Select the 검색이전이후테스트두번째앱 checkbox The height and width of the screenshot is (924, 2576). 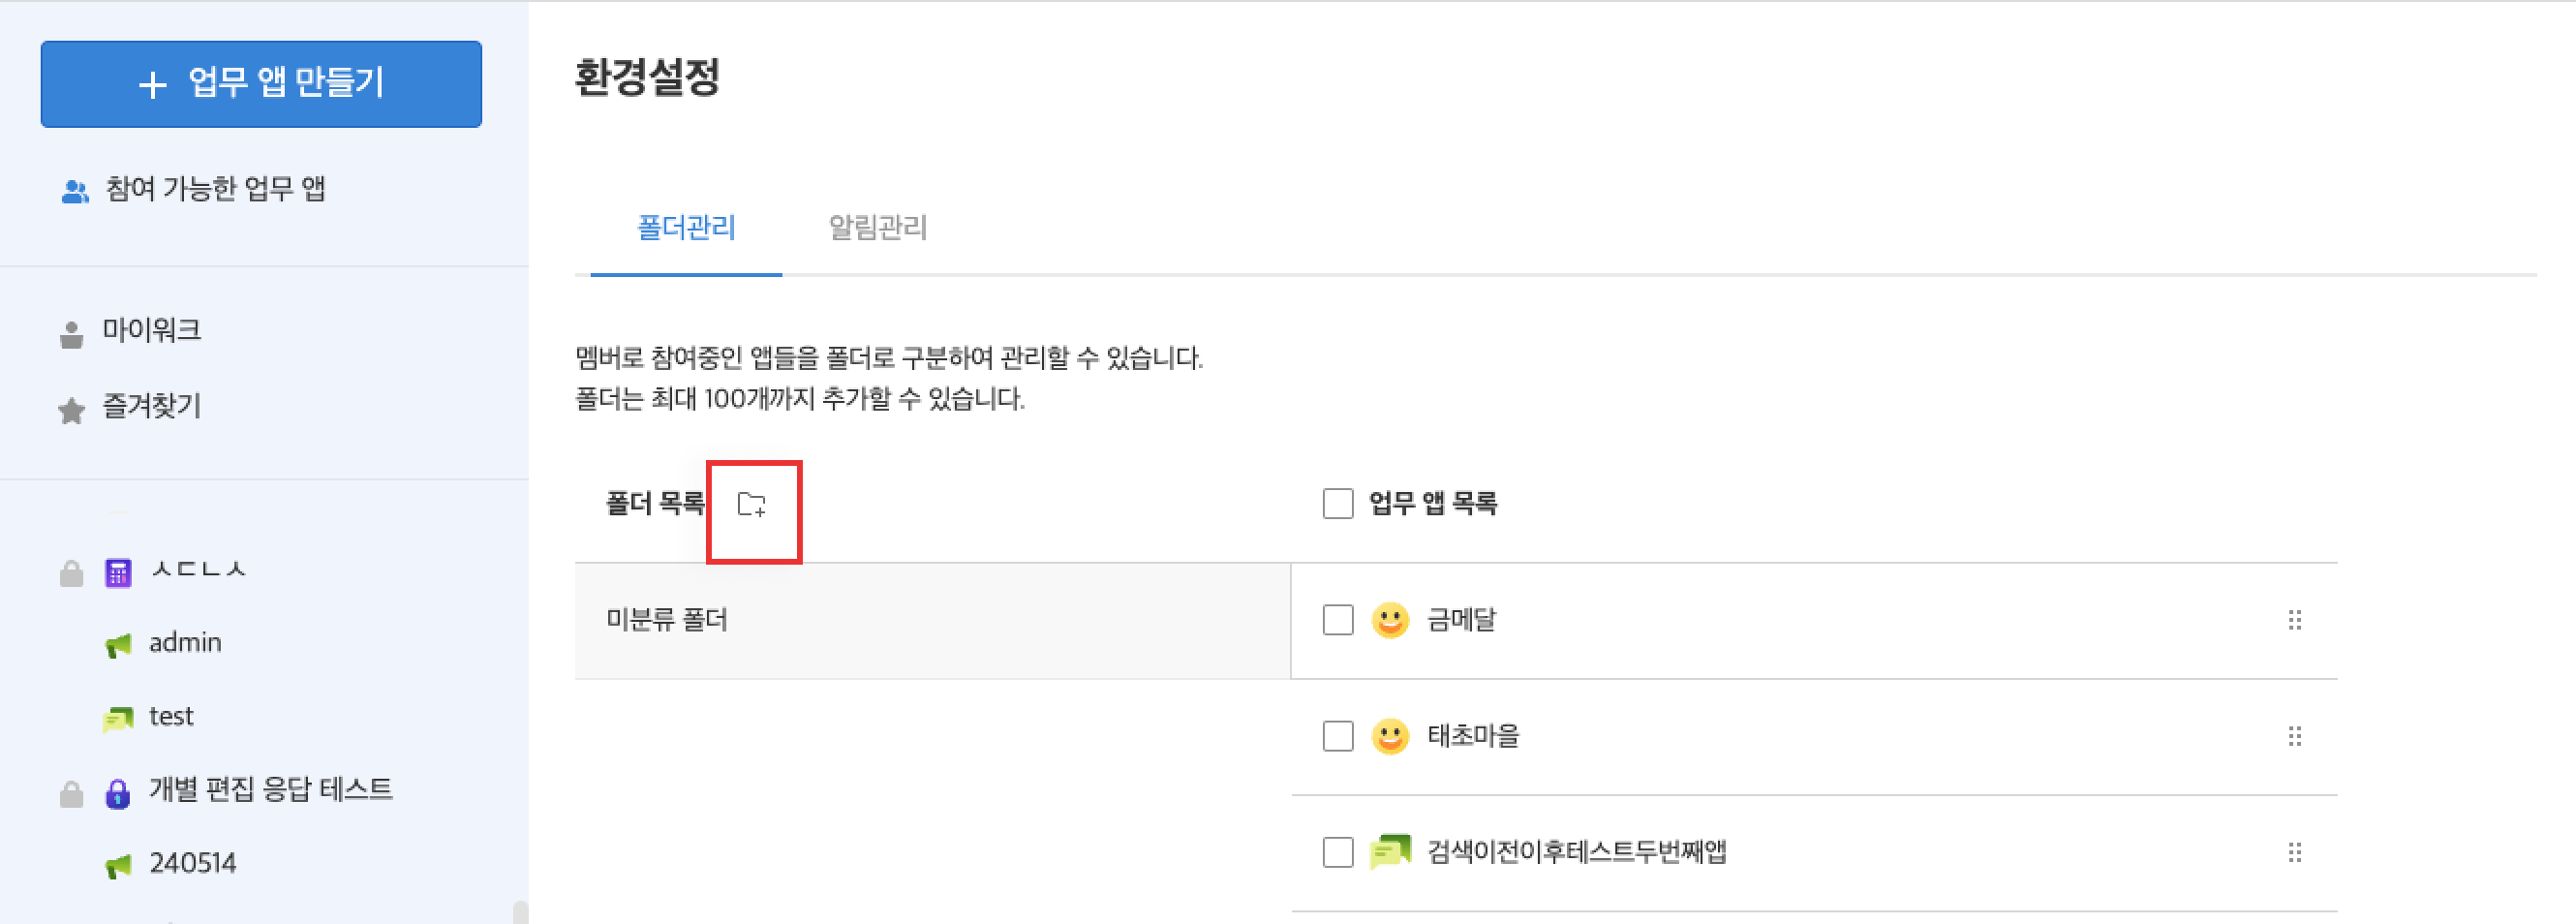click(1338, 853)
